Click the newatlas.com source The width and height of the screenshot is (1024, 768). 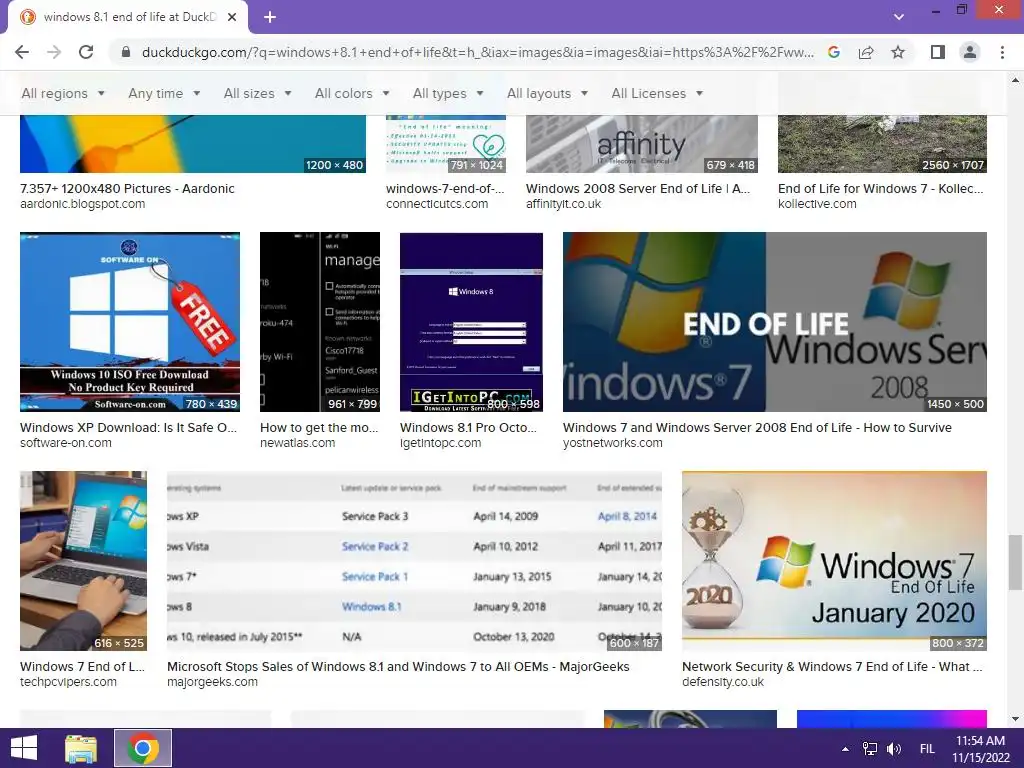point(298,443)
